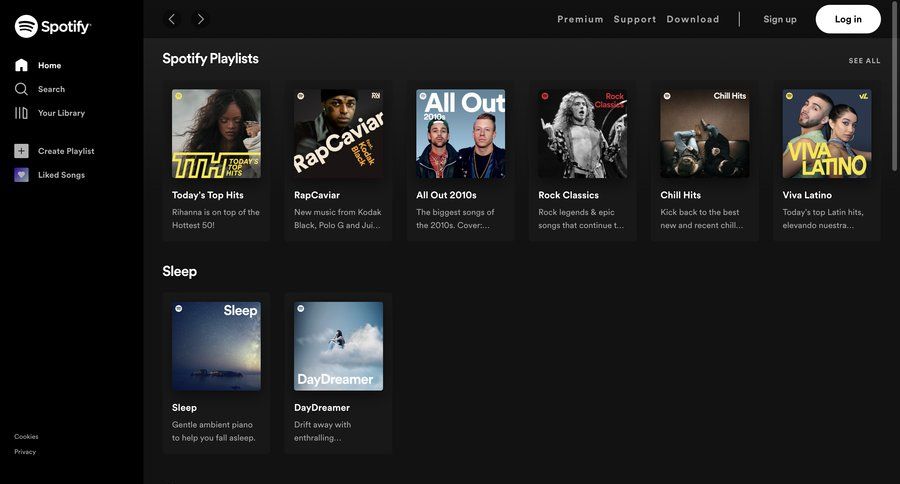900x484 pixels.
Task: Click the Download link
Action: click(x=693, y=19)
